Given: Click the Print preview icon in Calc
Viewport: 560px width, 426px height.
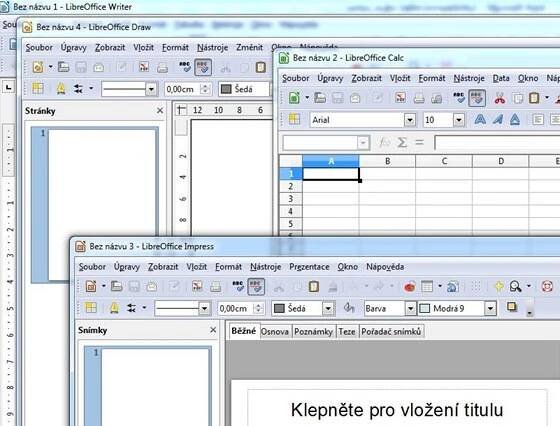Looking at the screenshot, I should click(436, 98).
